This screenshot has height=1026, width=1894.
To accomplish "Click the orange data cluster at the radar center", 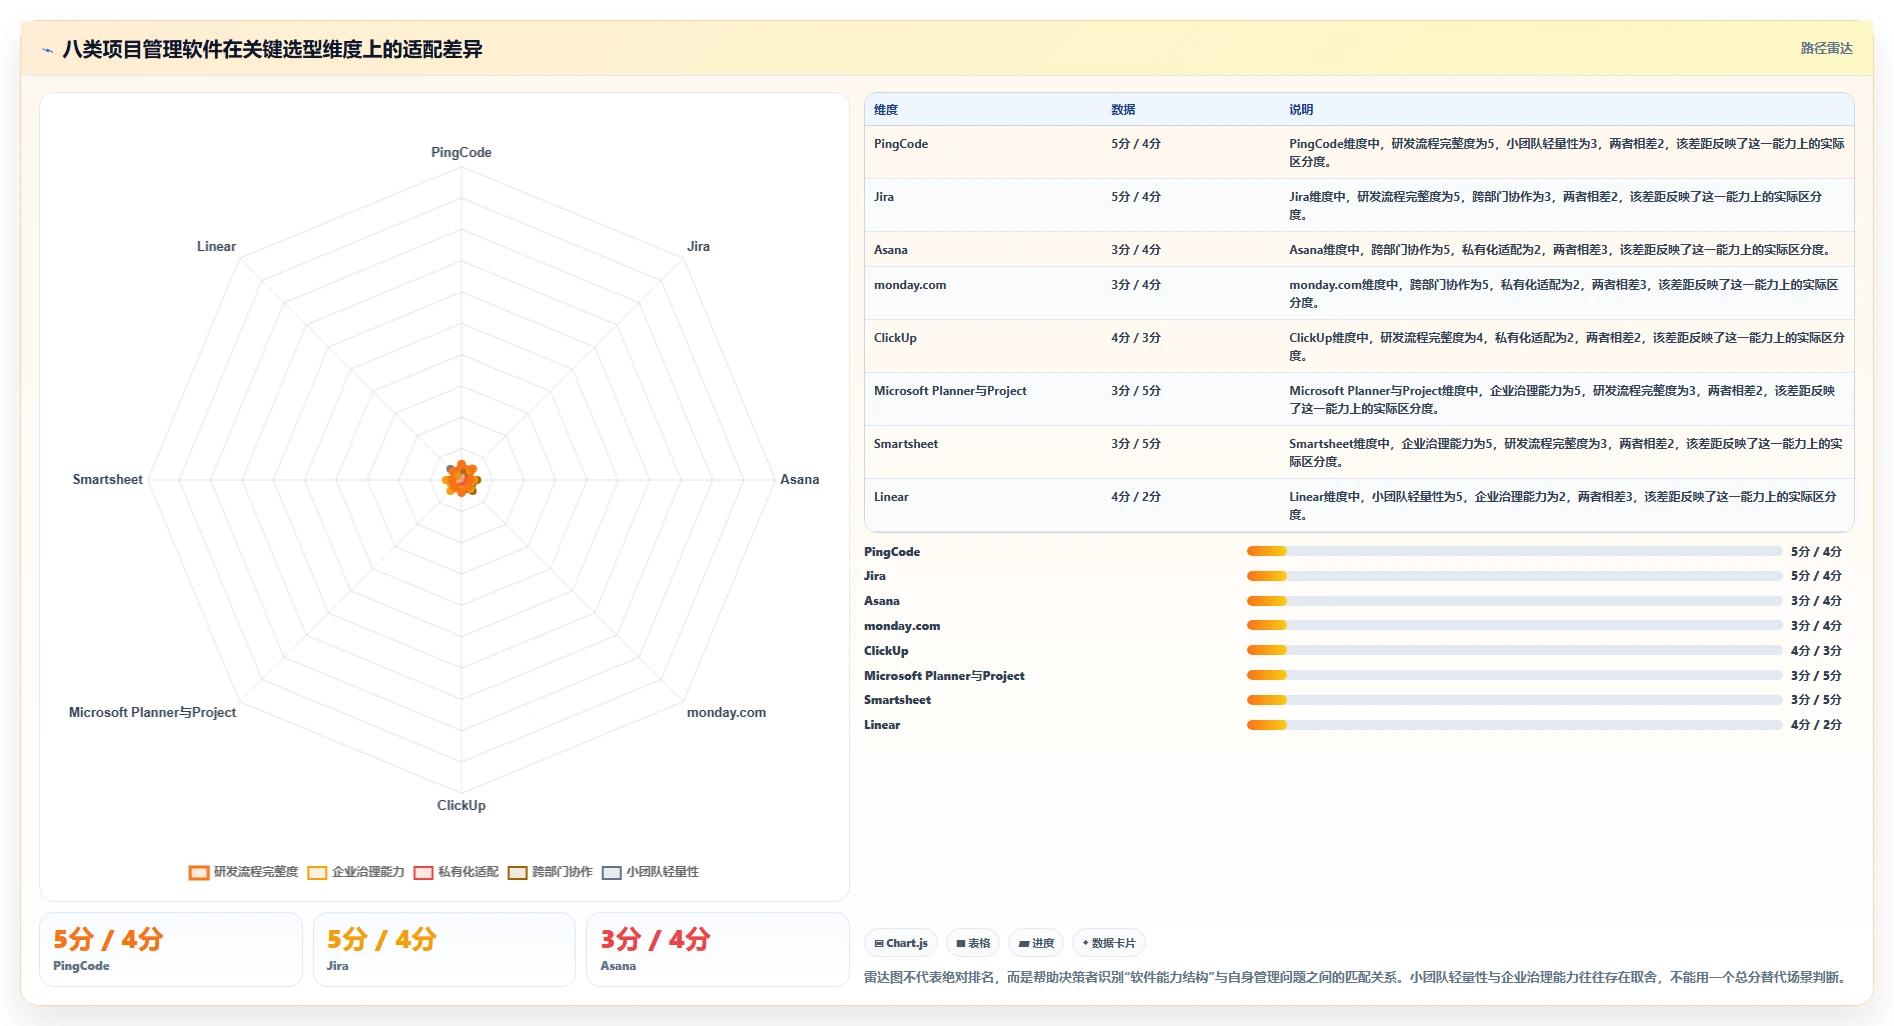I will [x=461, y=479].
